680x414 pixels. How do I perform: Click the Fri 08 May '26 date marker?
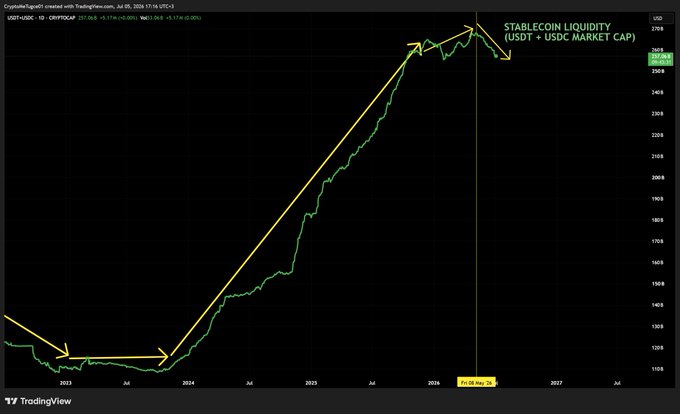pyautogui.click(x=477, y=383)
